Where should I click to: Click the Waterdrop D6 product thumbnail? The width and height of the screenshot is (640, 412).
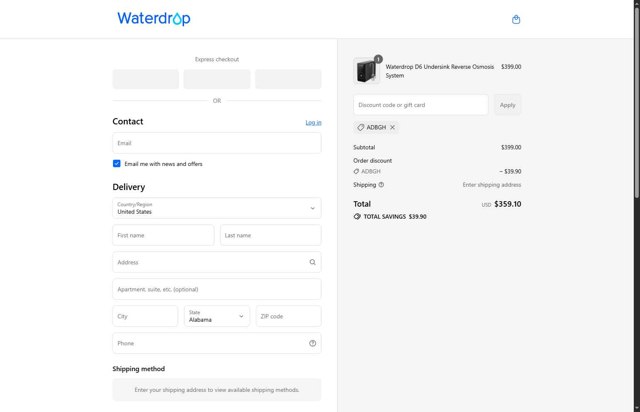tap(367, 71)
